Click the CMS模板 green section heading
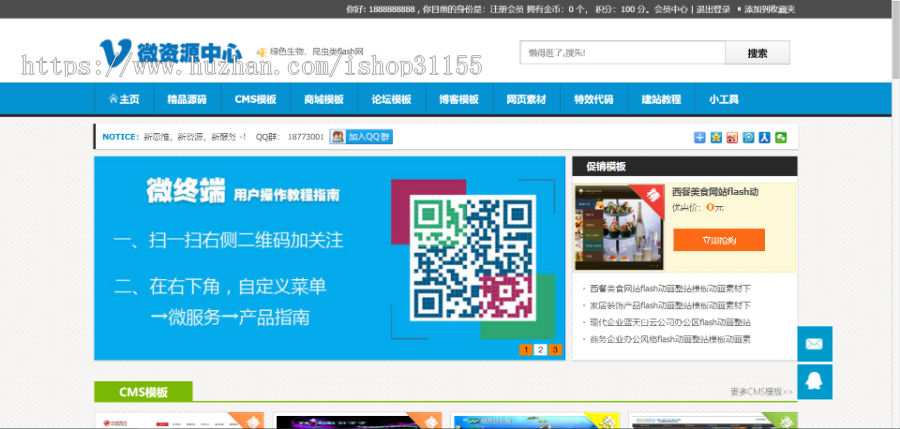900x429 pixels. [143, 392]
